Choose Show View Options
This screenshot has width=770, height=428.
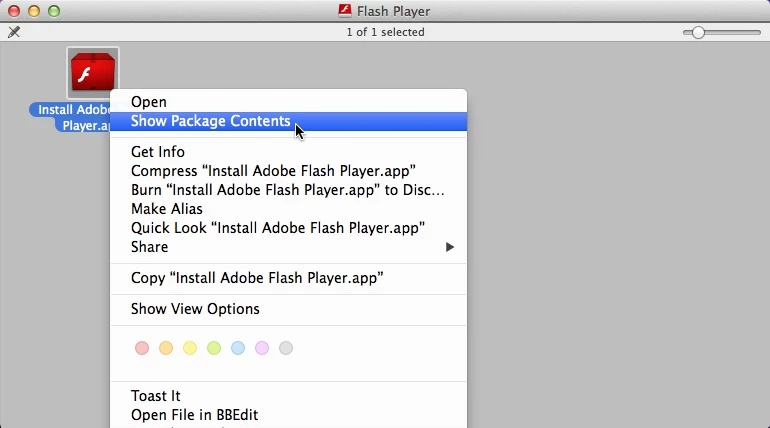tap(288, 309)
